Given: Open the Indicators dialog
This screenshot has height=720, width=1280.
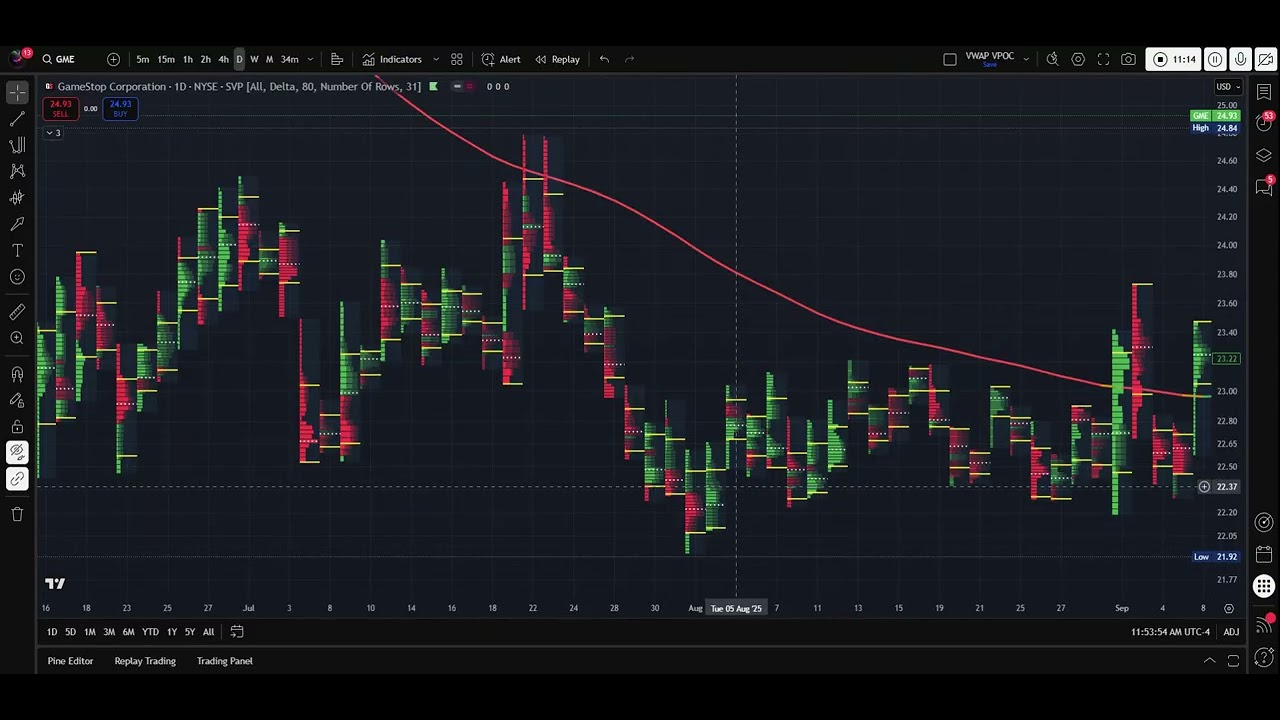Looking at the screenshot, I should coord(392,59).
